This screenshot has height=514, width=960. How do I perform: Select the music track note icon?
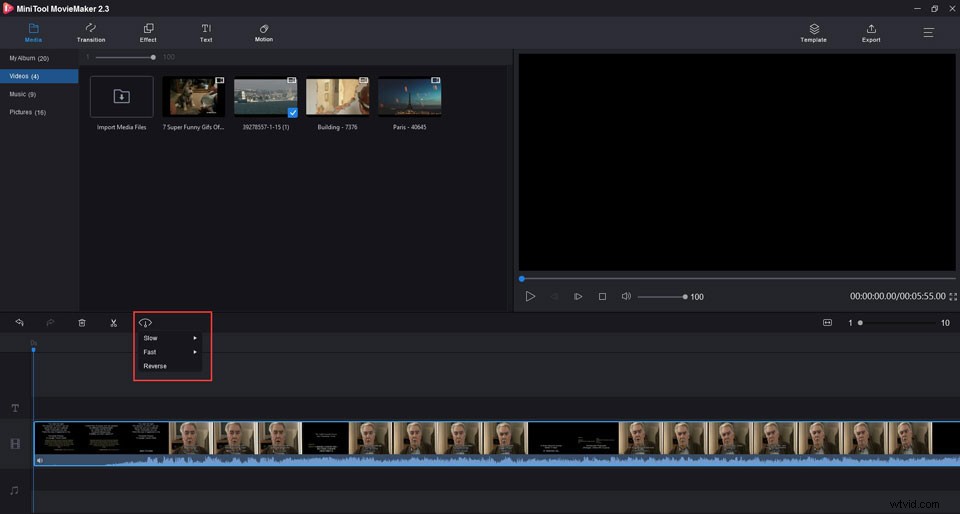point(15,490)
